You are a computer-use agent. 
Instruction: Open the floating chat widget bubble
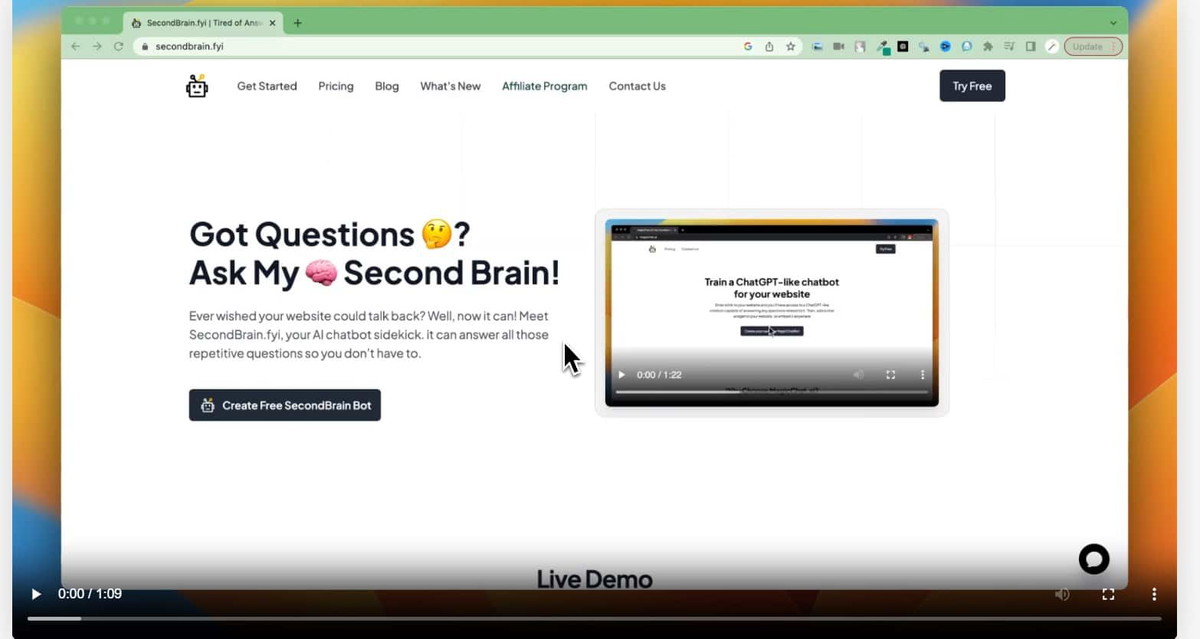pyautogui.click(x=1093, y=559)
